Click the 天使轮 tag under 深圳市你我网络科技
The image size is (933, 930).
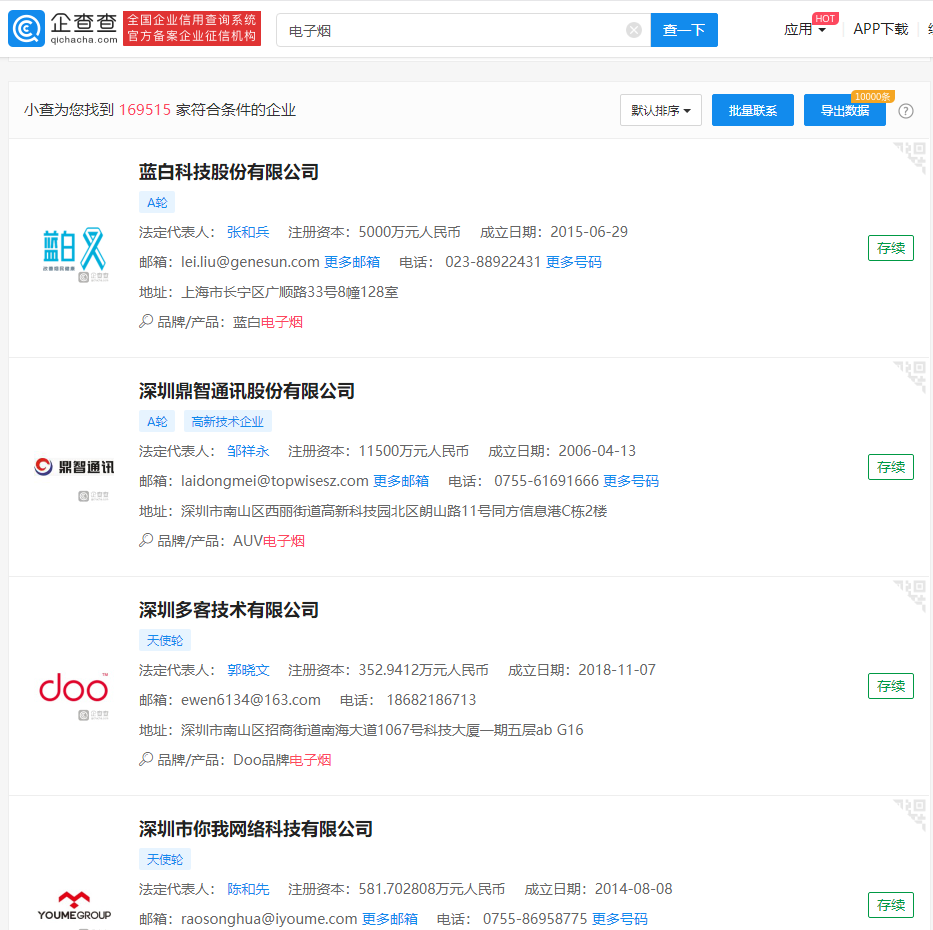(165, 859)
